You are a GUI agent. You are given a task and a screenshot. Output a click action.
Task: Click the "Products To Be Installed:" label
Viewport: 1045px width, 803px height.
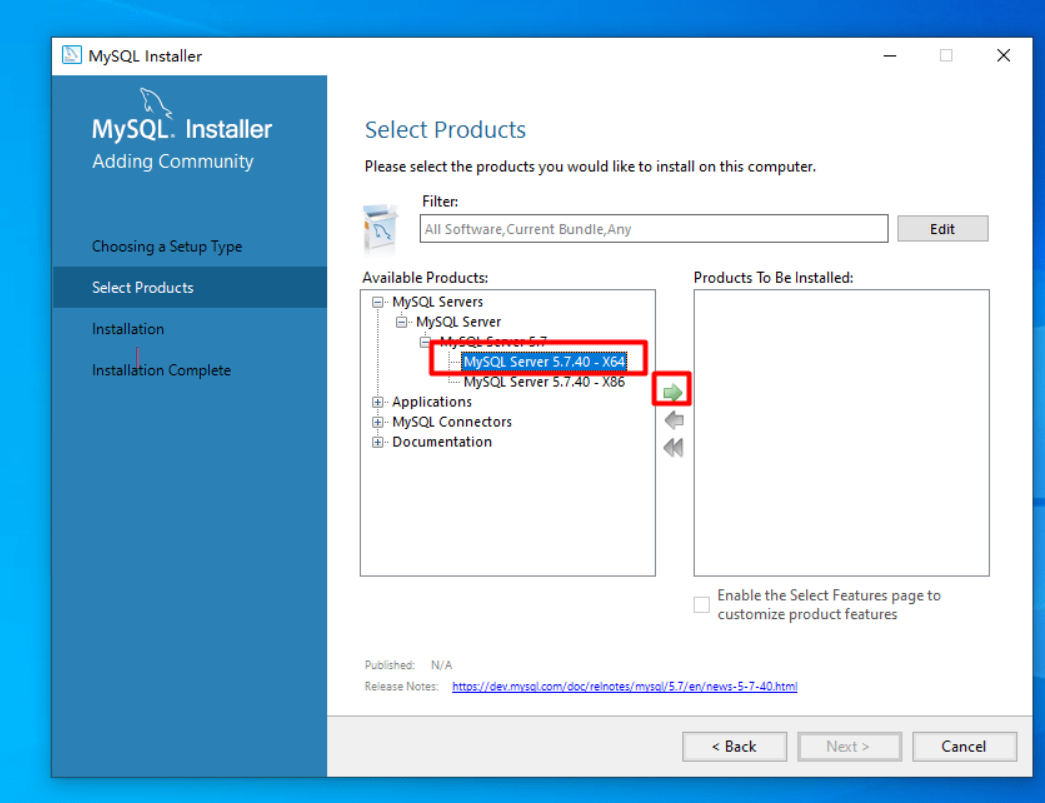[x=773, y=278]
